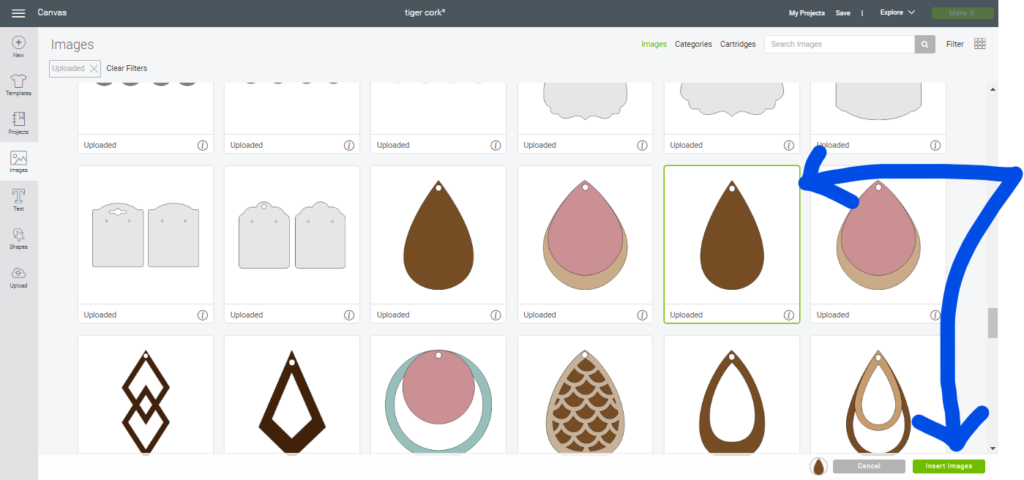The height and width of the screenshot is (480, 1024).
Task: Open the Shapes tool
Action: tap(18, 237)
